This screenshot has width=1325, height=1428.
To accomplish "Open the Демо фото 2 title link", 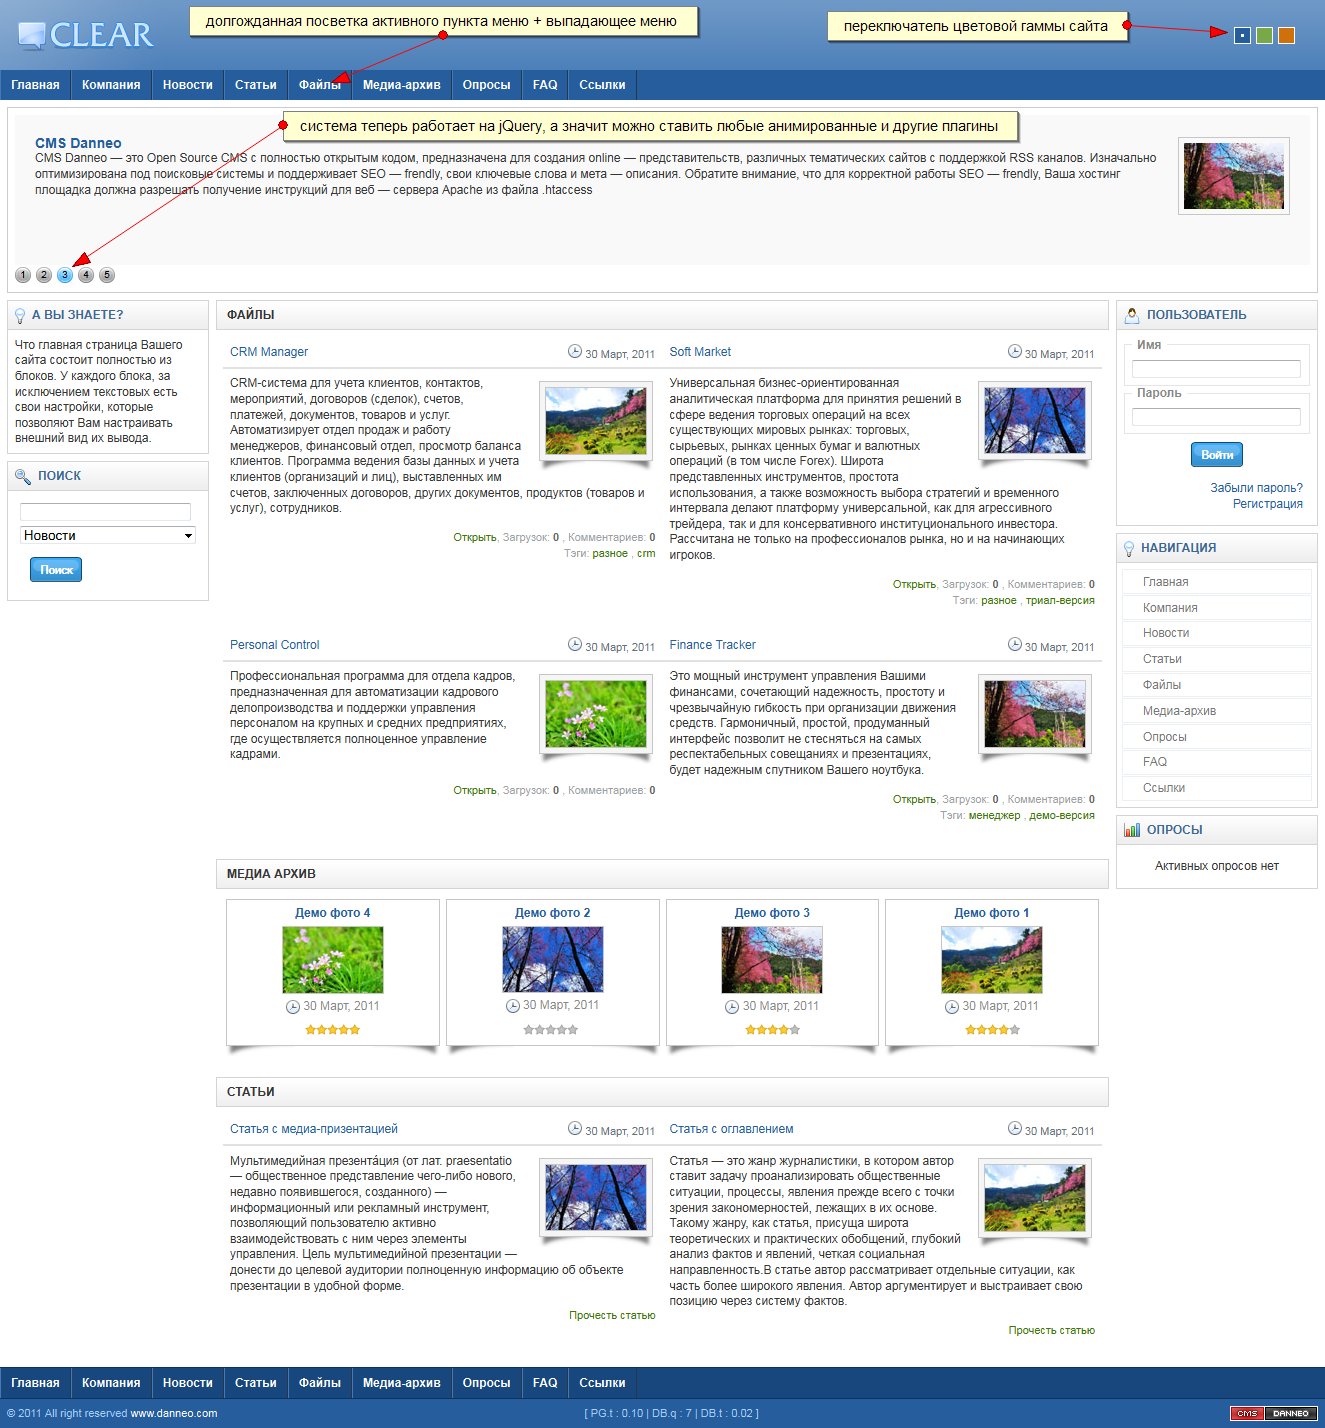I will point(553,913).
